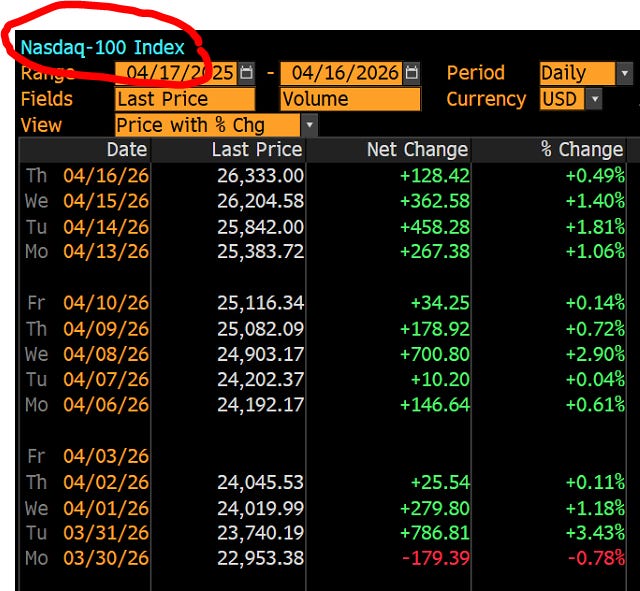Click percent change +3.43%
This screenshot has height=591, width=640.
[595, 533]
